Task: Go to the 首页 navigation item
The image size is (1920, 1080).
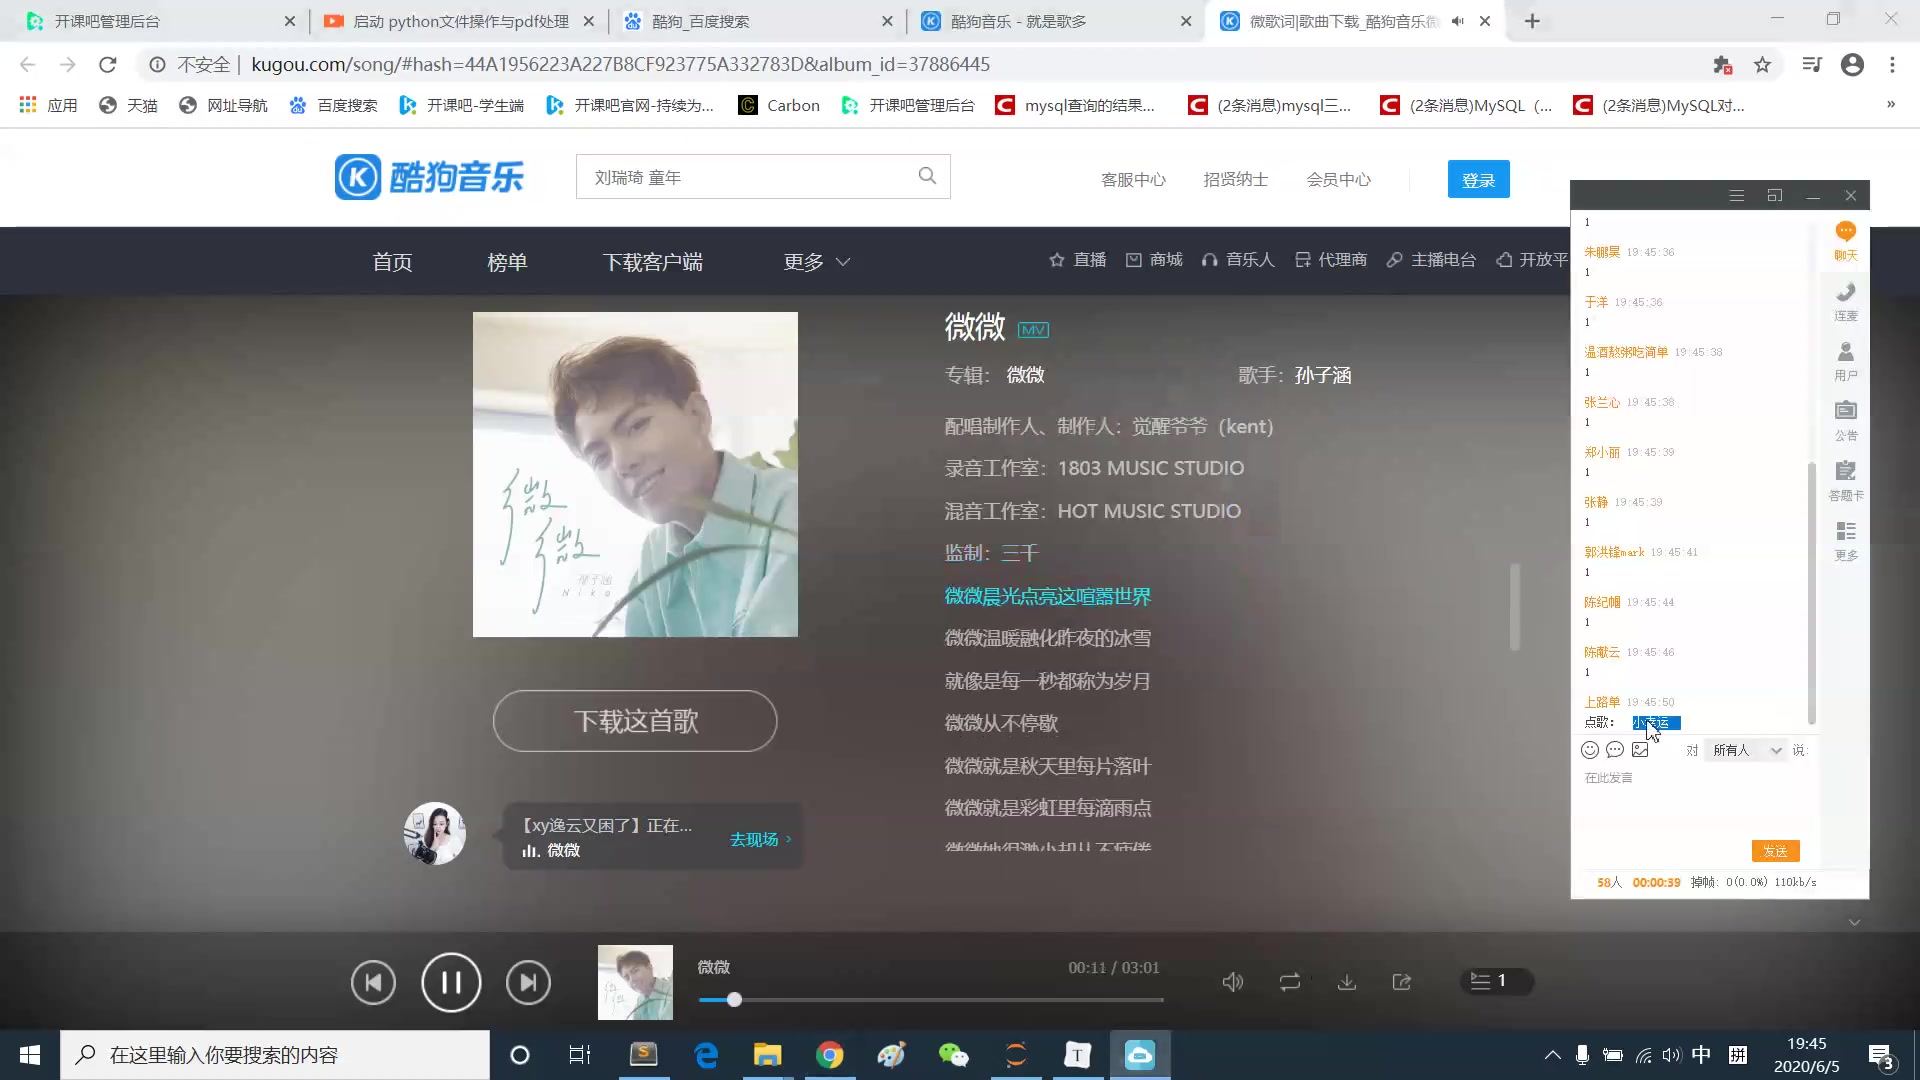Action: (x=392, y=262)
